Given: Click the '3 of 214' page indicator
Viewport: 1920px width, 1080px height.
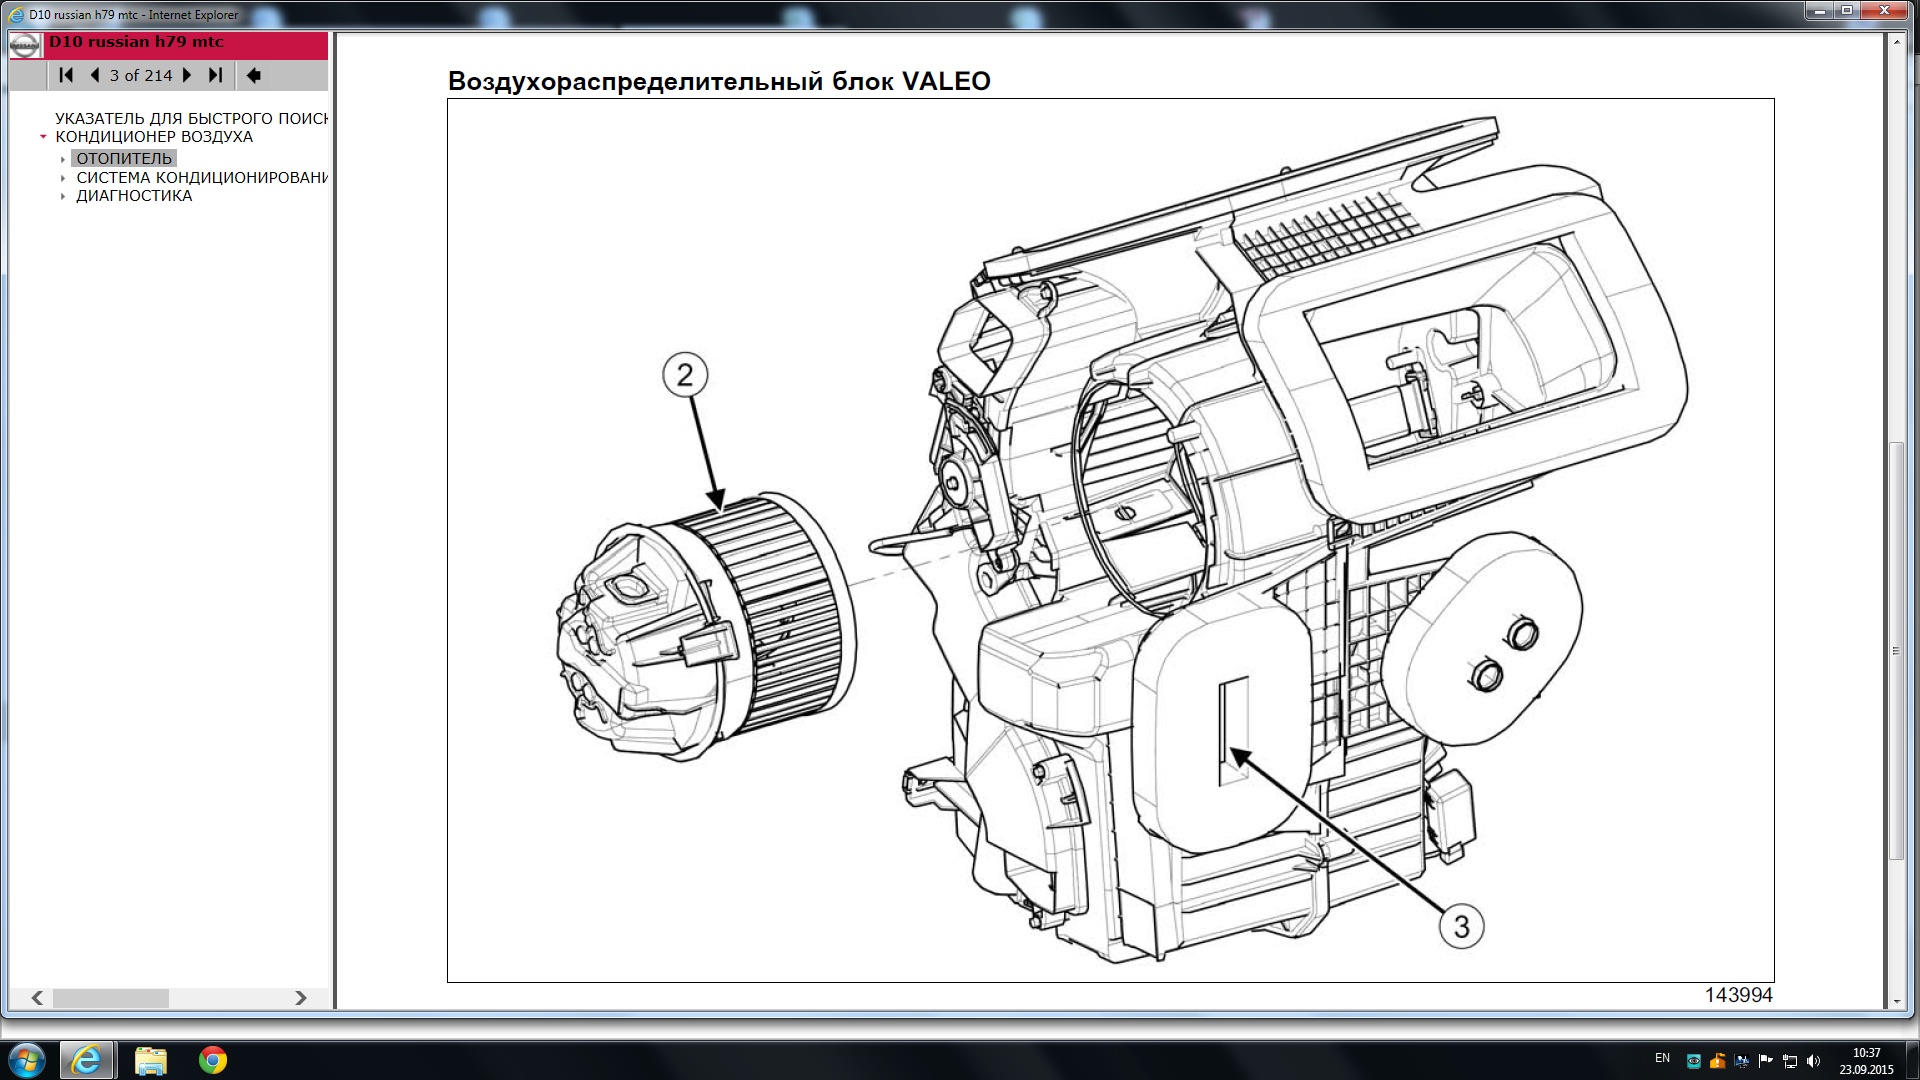Looking at the screenshot, I should click(141, 75).
